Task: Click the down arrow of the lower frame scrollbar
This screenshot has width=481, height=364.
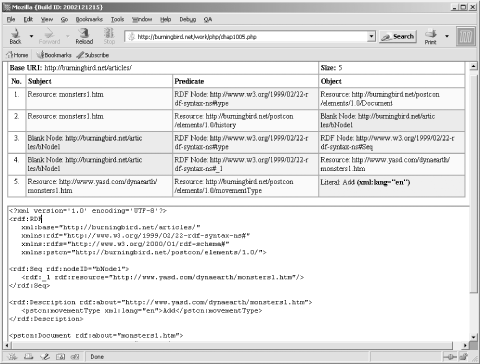Action: pyautogui.click(x=473, y=337)
